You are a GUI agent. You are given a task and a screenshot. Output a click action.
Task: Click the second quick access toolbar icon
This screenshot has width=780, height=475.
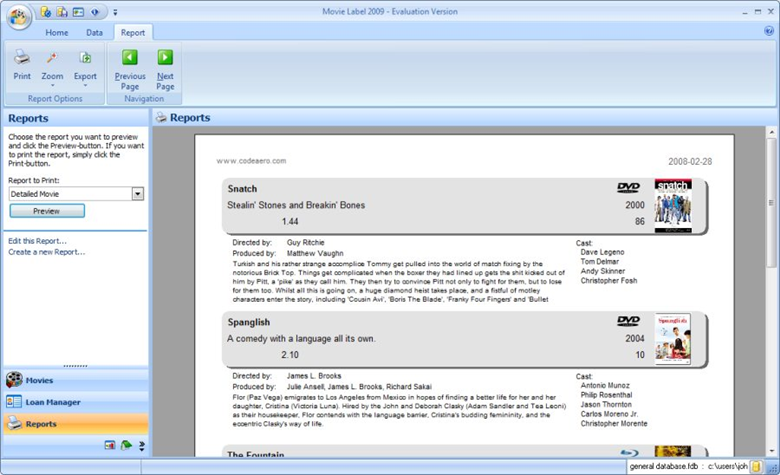62,12
